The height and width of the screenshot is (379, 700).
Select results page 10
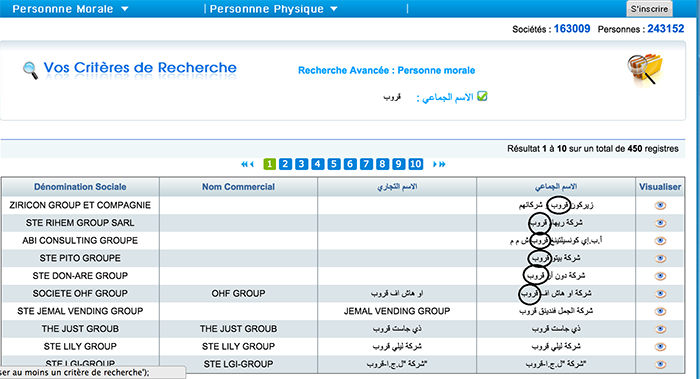tap(416, 164)
